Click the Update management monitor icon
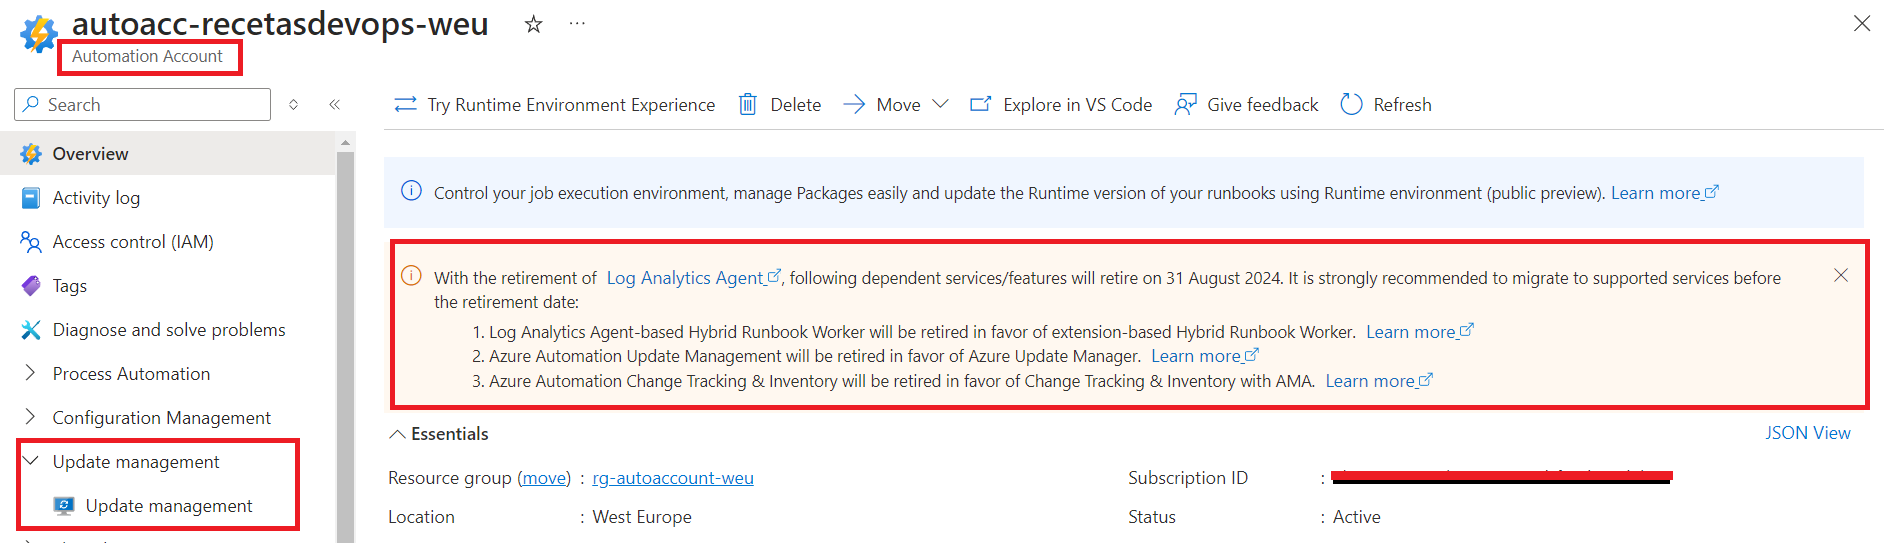Image resolution: width=1884 pixels, height=543 pixels. point(64,506)
